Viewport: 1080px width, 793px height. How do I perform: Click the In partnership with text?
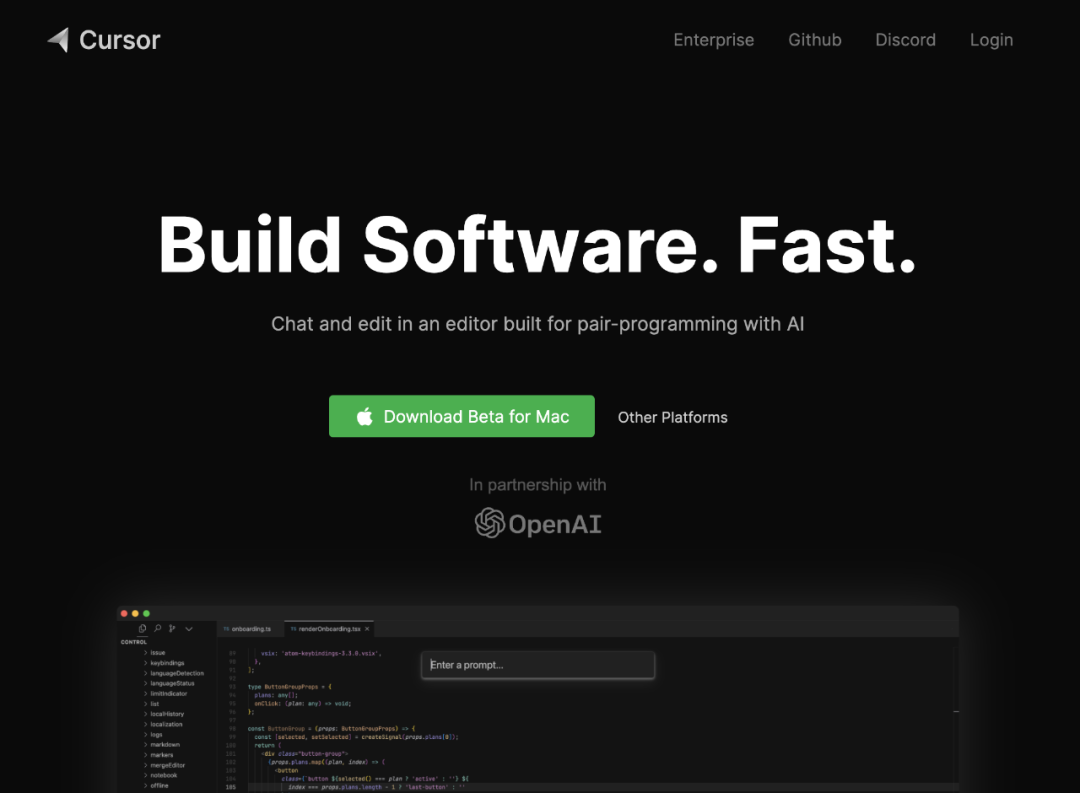(x=538, y=485)
